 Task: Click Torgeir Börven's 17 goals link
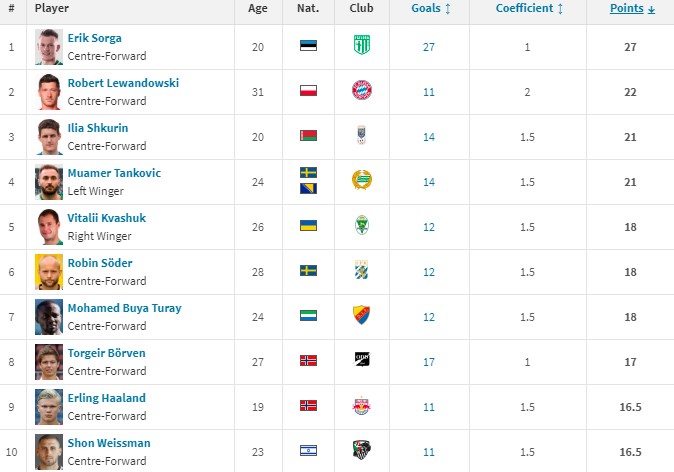429,362
